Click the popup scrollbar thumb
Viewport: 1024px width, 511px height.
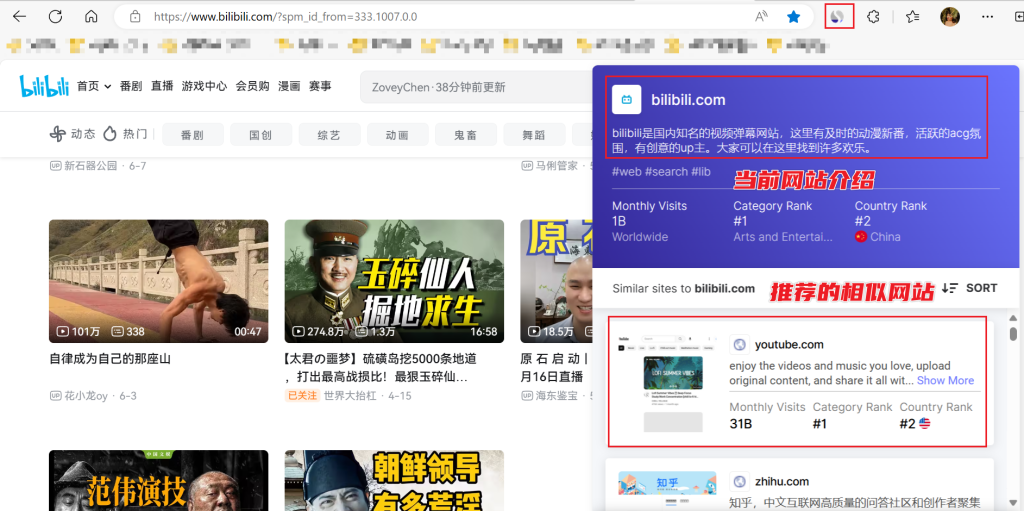coord(1013,334)
